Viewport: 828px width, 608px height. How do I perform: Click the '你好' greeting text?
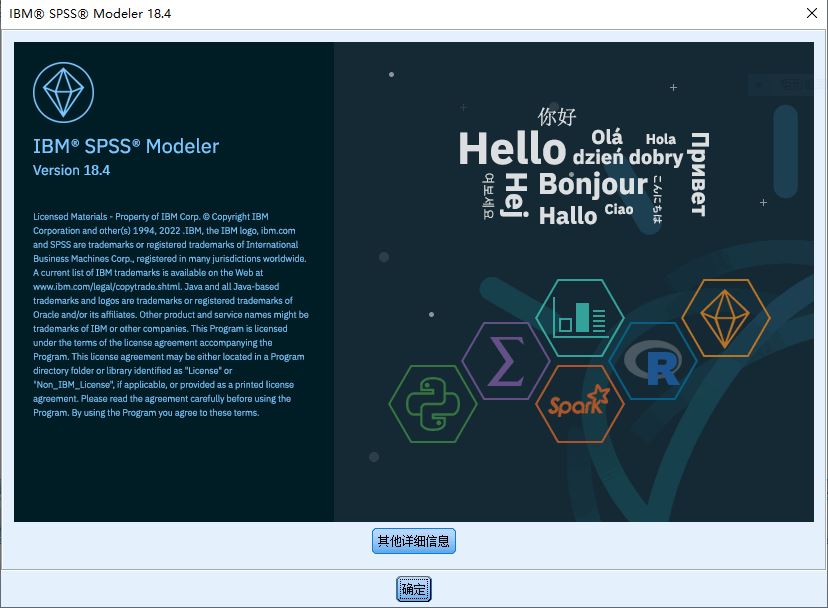coord(557,116)
